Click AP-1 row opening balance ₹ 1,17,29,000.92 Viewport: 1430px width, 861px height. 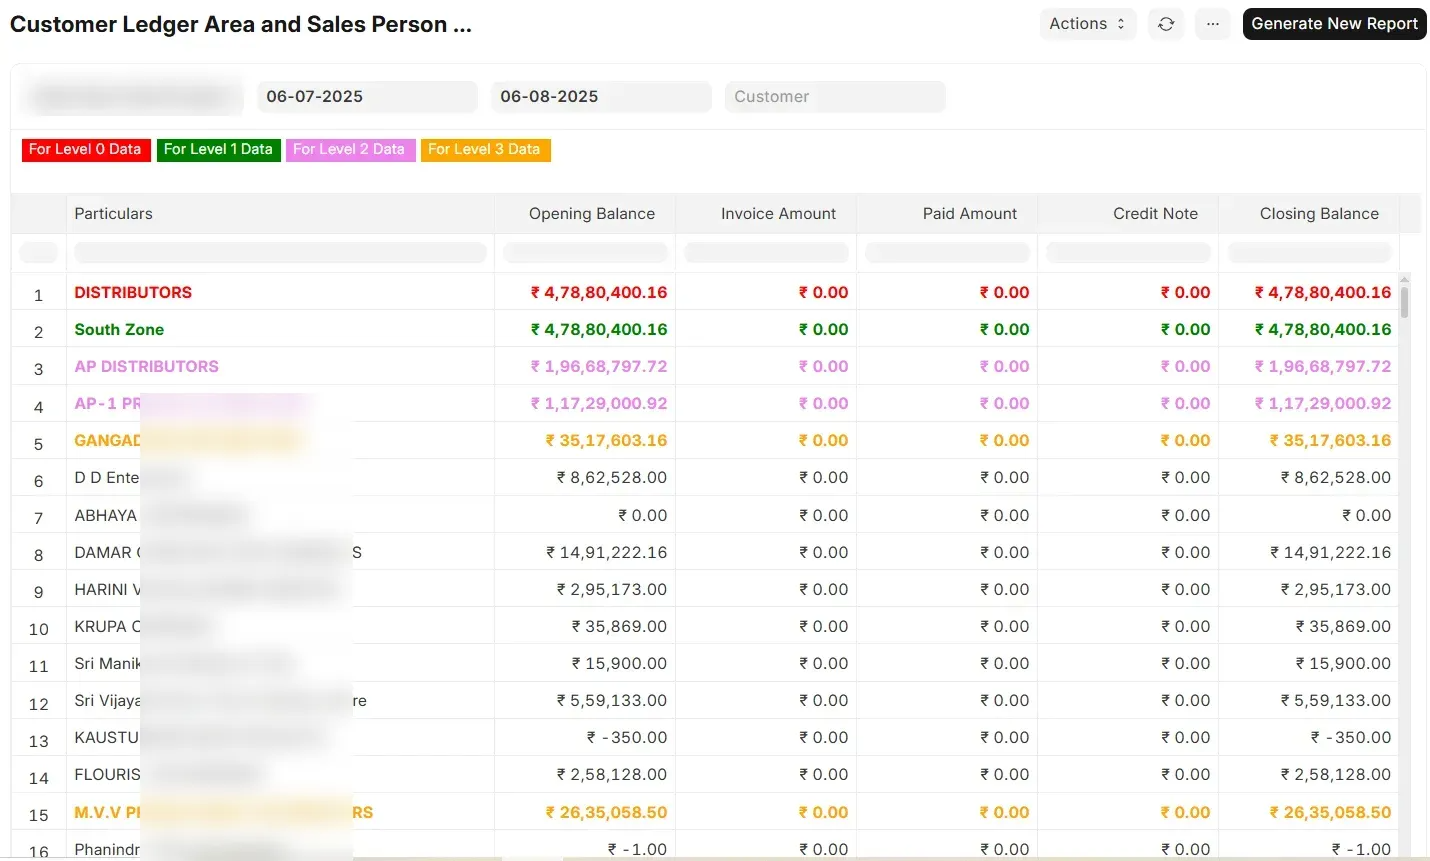[599, 404]
